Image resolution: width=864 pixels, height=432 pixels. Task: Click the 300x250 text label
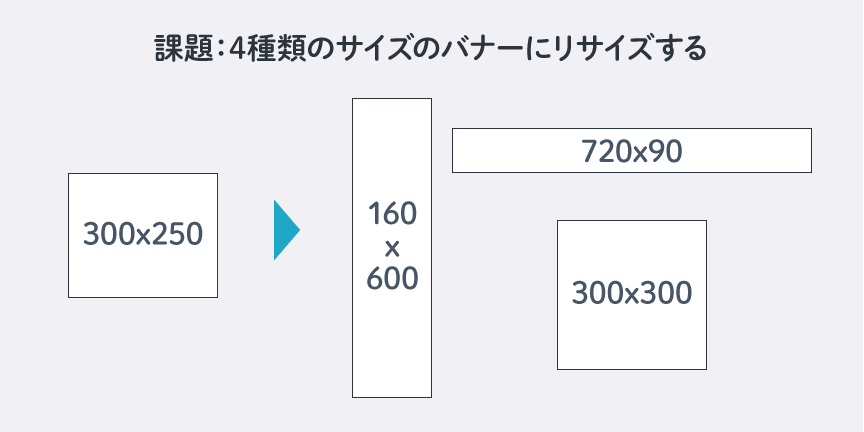point(143,235)
